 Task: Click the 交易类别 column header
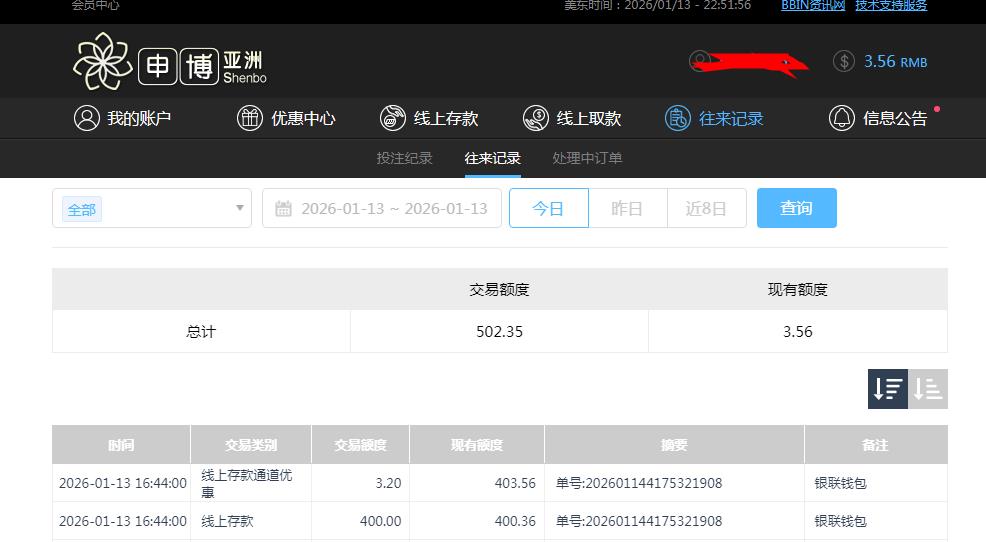251,445
